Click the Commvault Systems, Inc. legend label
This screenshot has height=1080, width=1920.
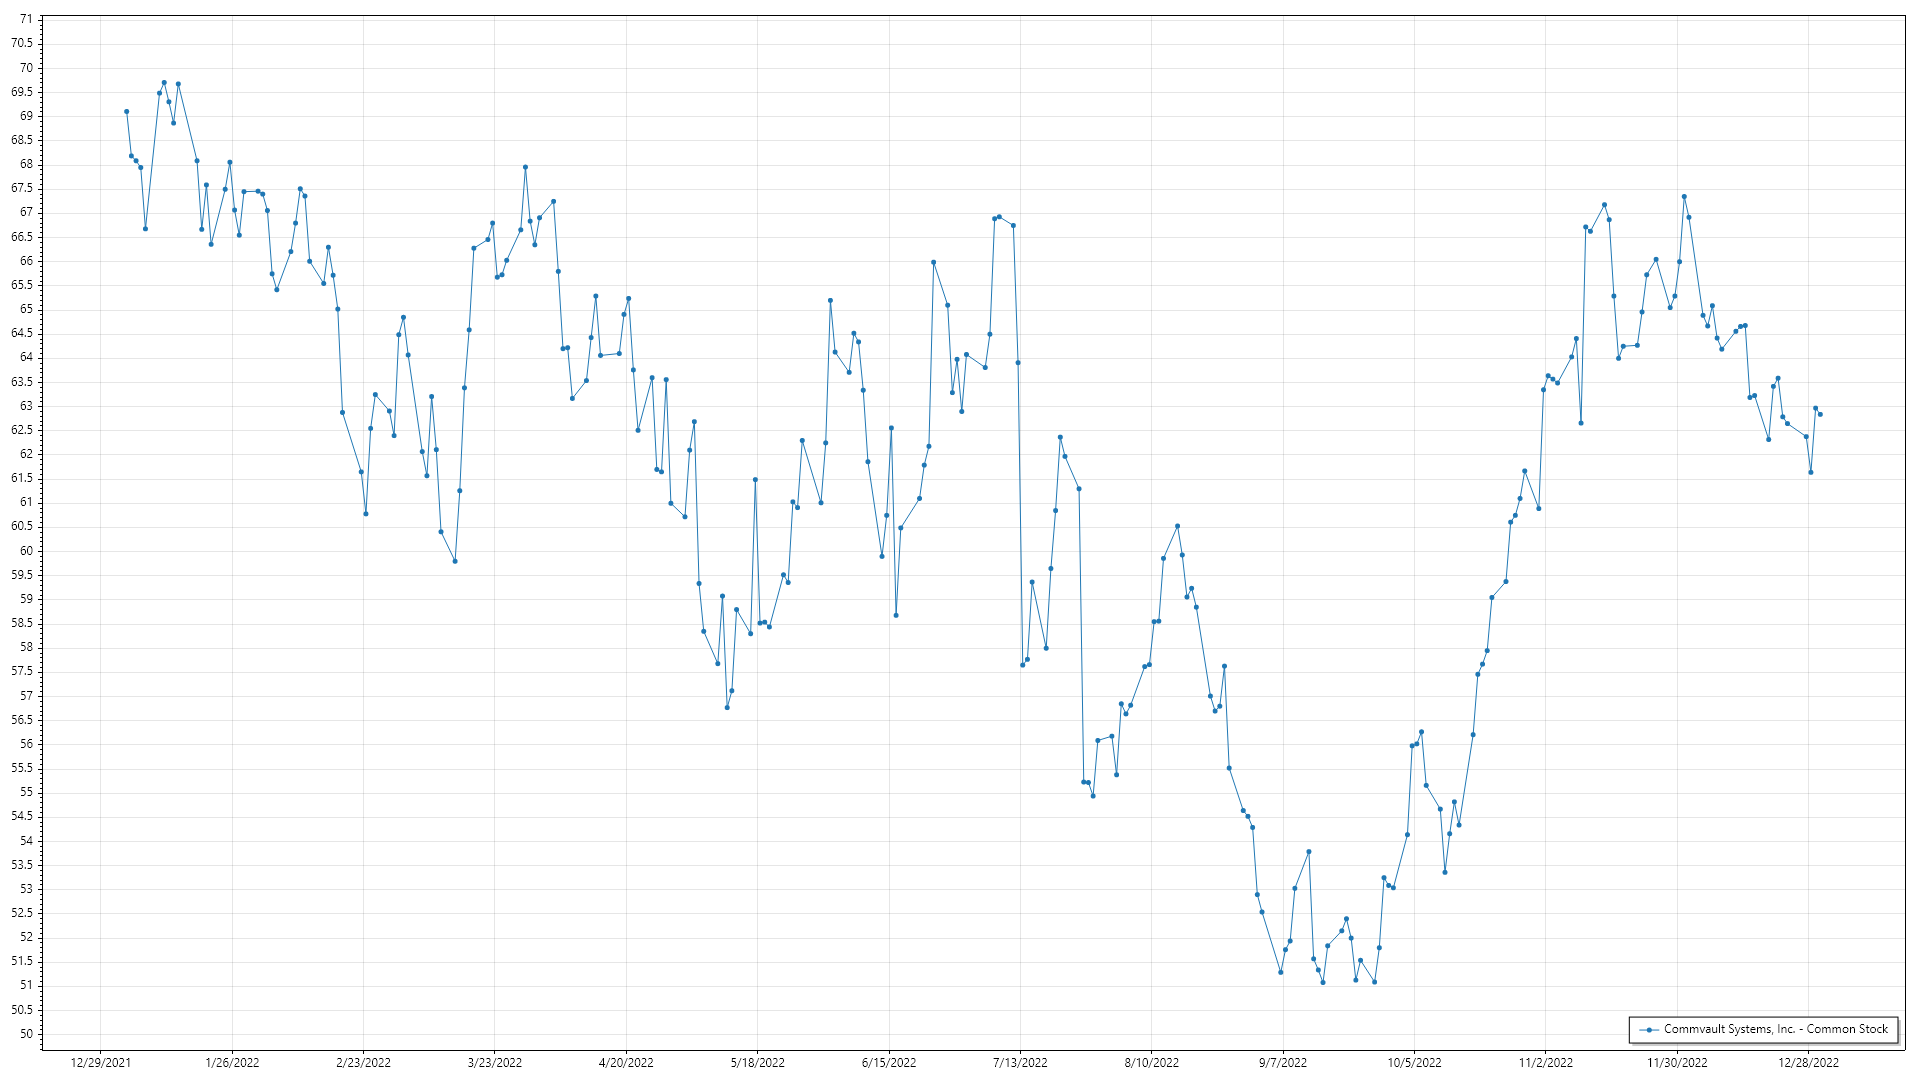coord(1776,1029)
